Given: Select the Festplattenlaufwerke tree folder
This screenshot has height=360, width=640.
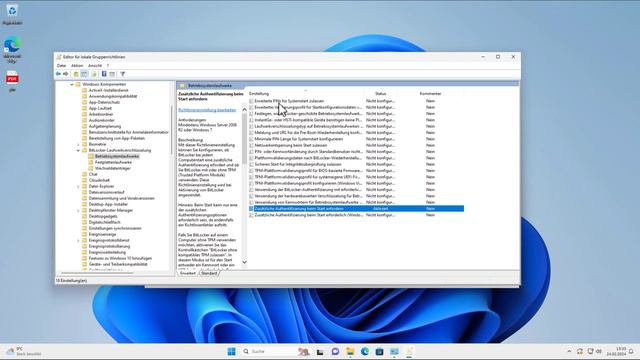Looking at the screenshot, I should [110, 162].
